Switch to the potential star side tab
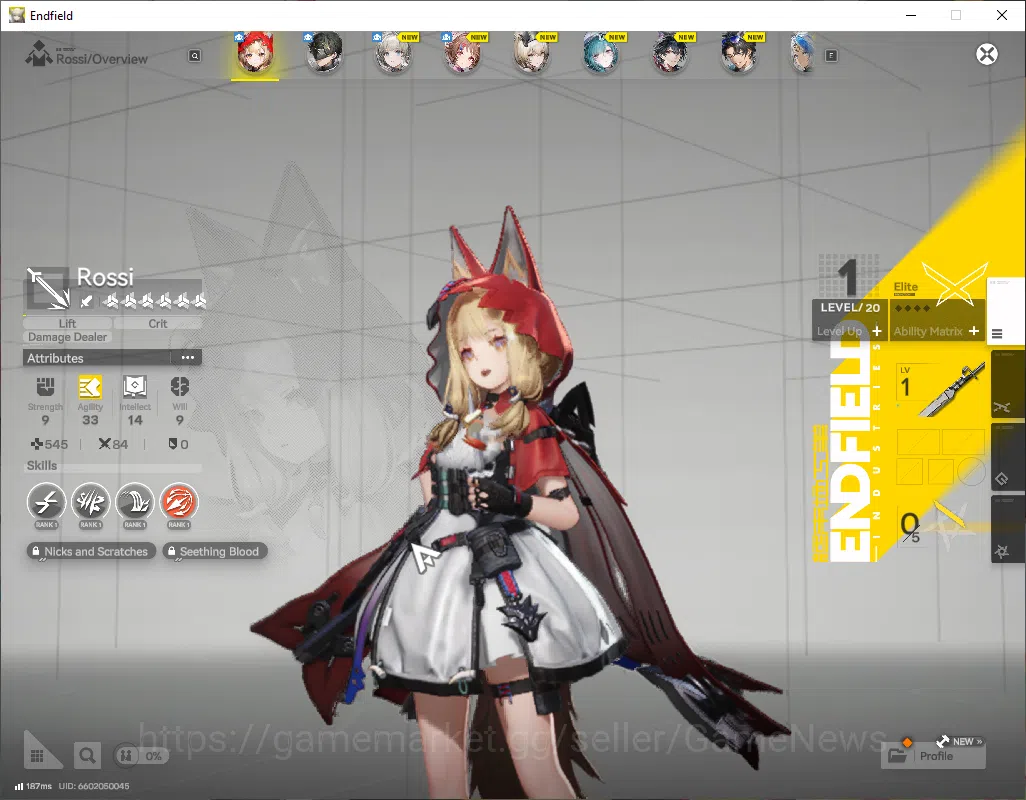1026x800 pixels. [1008, 529]
